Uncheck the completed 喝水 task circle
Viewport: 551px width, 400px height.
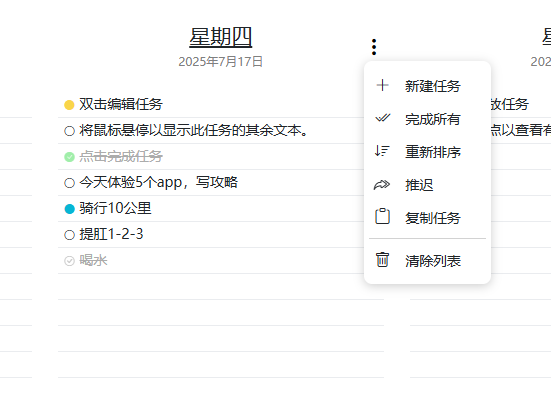(70, 261)
